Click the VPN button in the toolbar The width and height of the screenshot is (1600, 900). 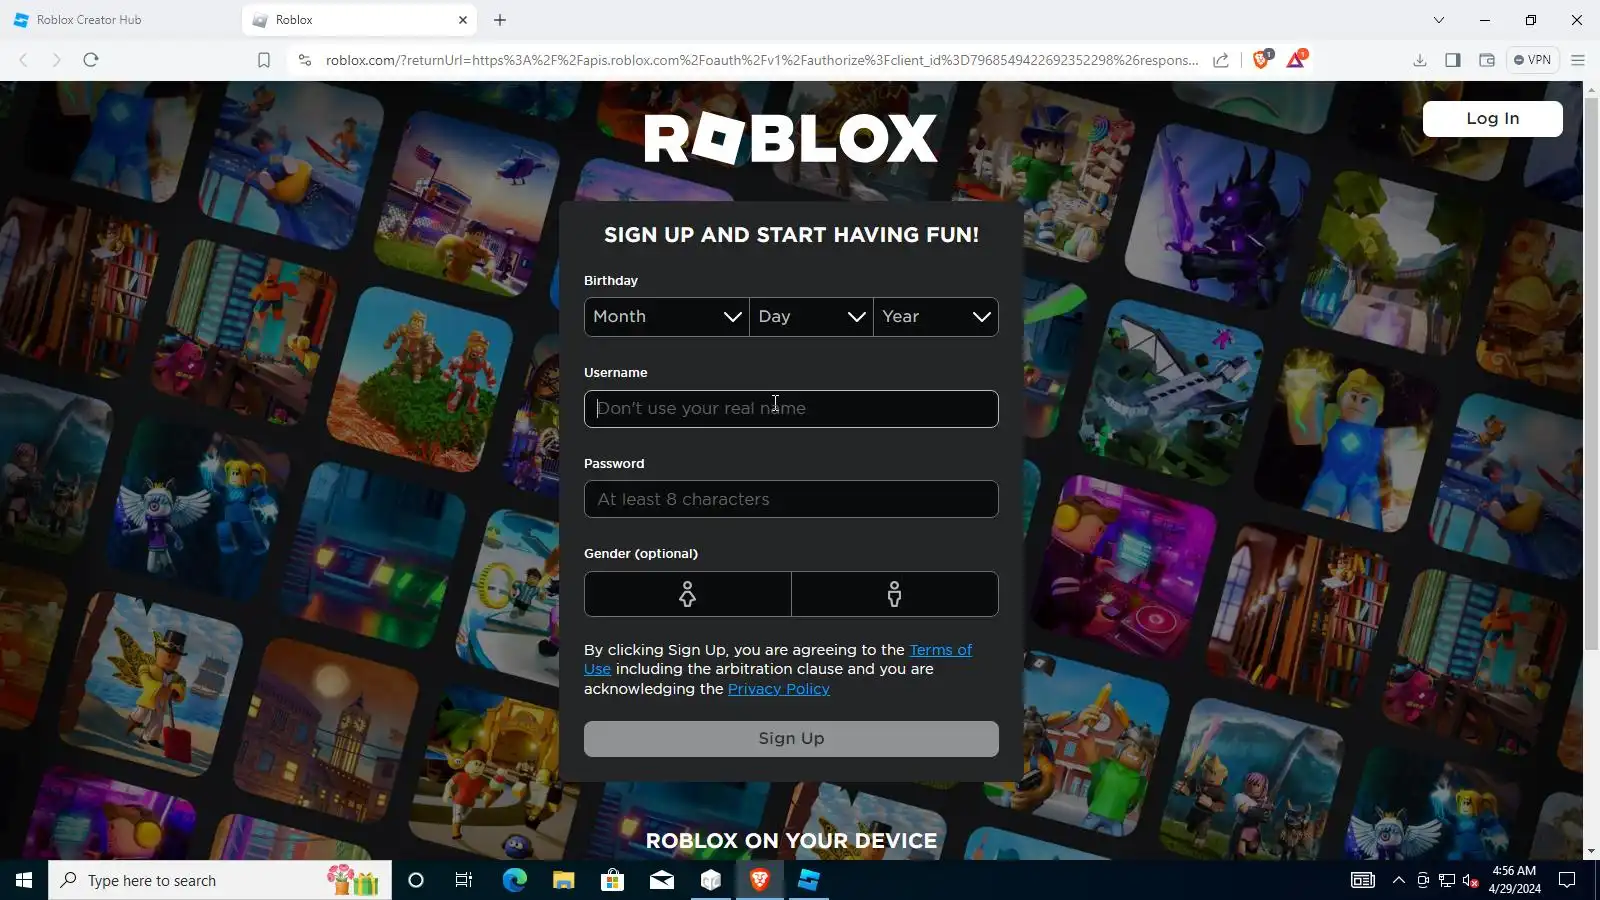coord(1532,60)
